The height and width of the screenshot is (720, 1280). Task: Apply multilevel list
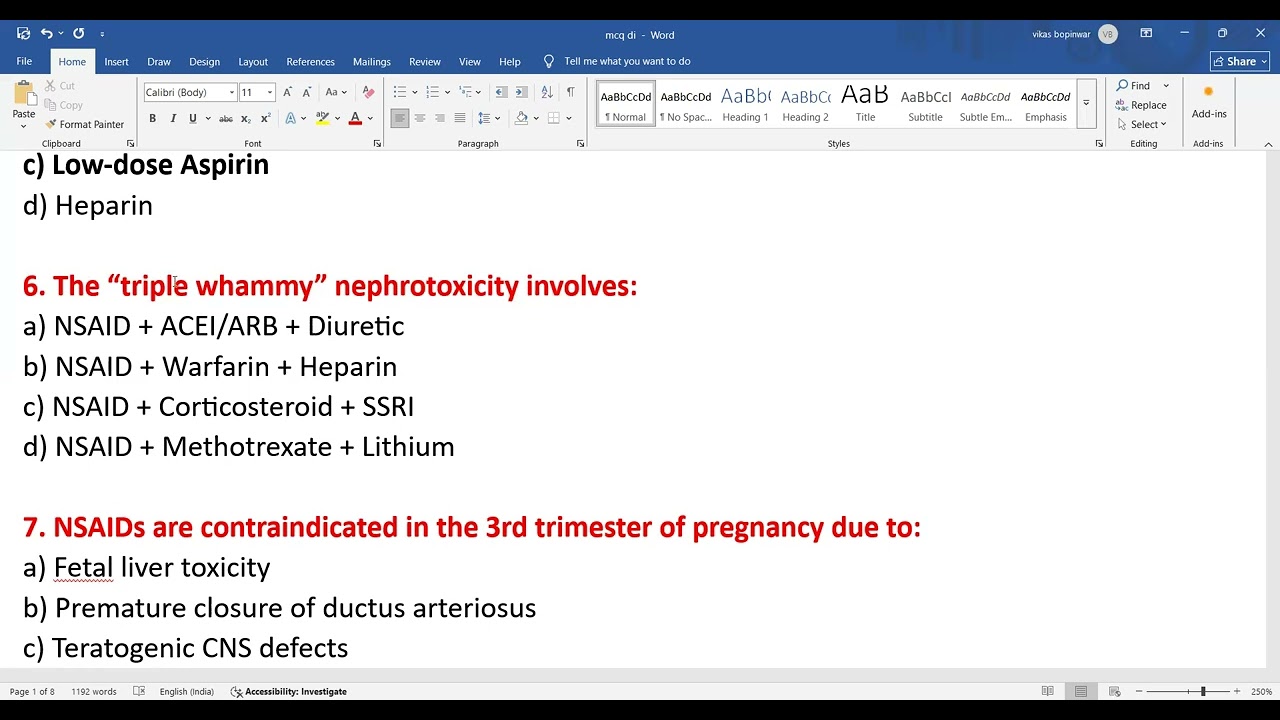coord(465,92)
